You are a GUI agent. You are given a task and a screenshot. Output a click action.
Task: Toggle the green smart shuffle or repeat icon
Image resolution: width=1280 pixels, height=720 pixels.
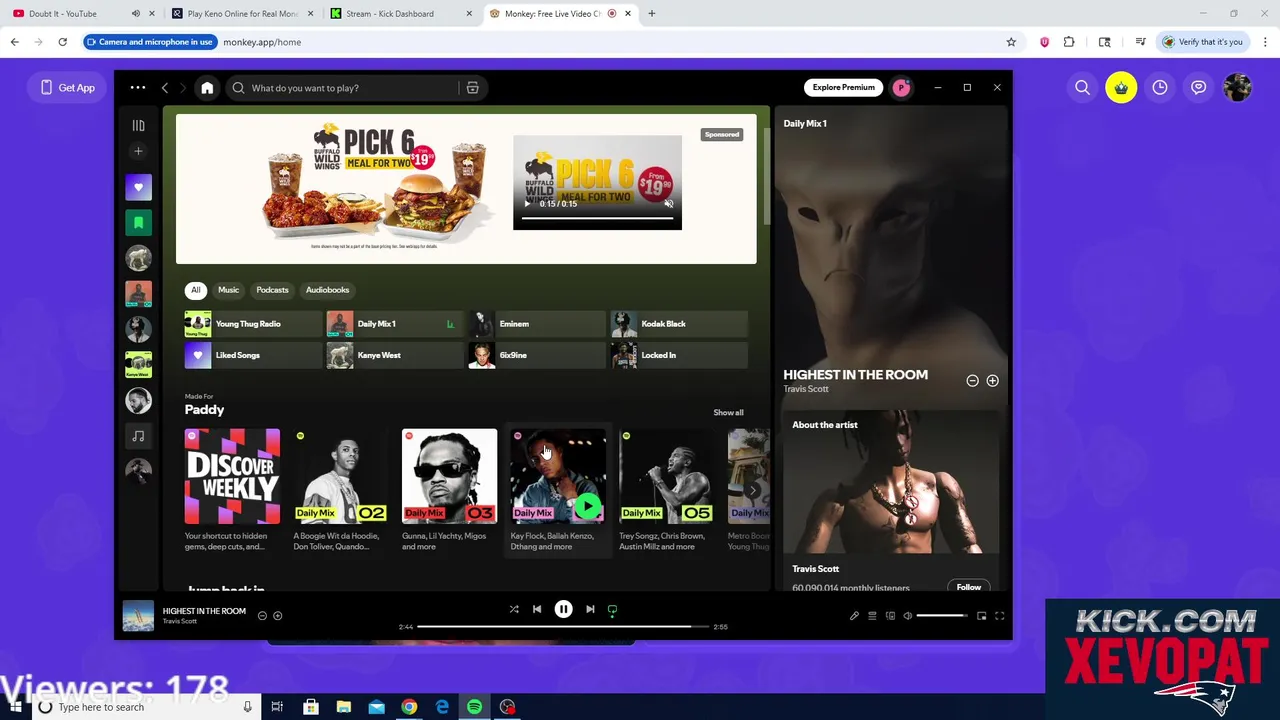[612, 609]
